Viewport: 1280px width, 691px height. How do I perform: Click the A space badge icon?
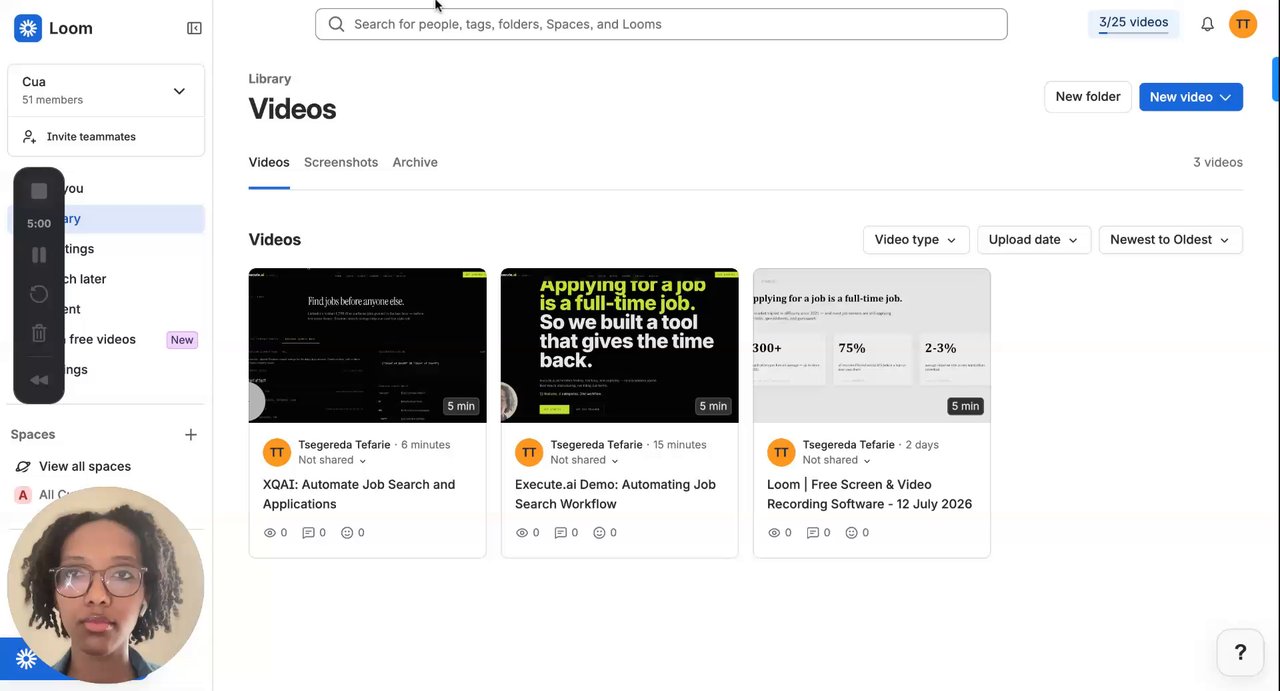click(23, 494)
